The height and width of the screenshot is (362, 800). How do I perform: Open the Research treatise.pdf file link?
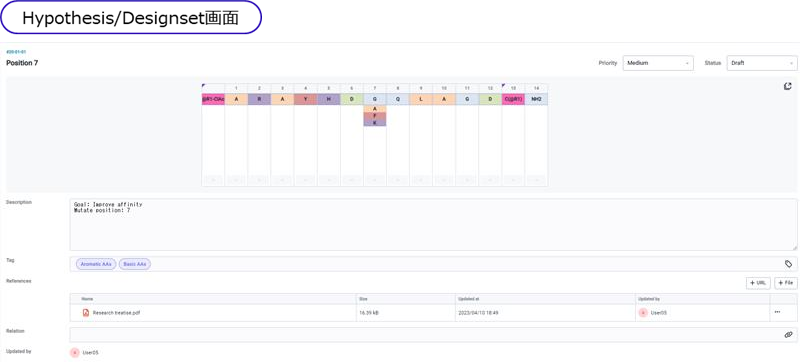(x=116, y=313)
